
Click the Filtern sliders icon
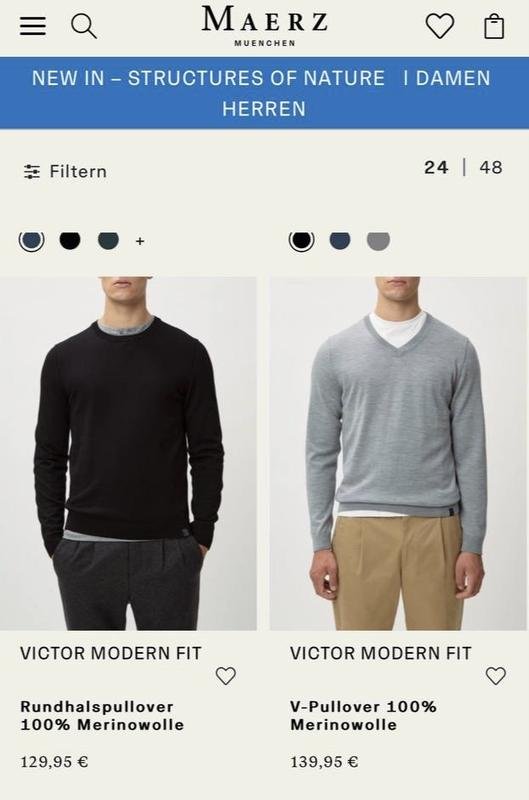(32, 172)
